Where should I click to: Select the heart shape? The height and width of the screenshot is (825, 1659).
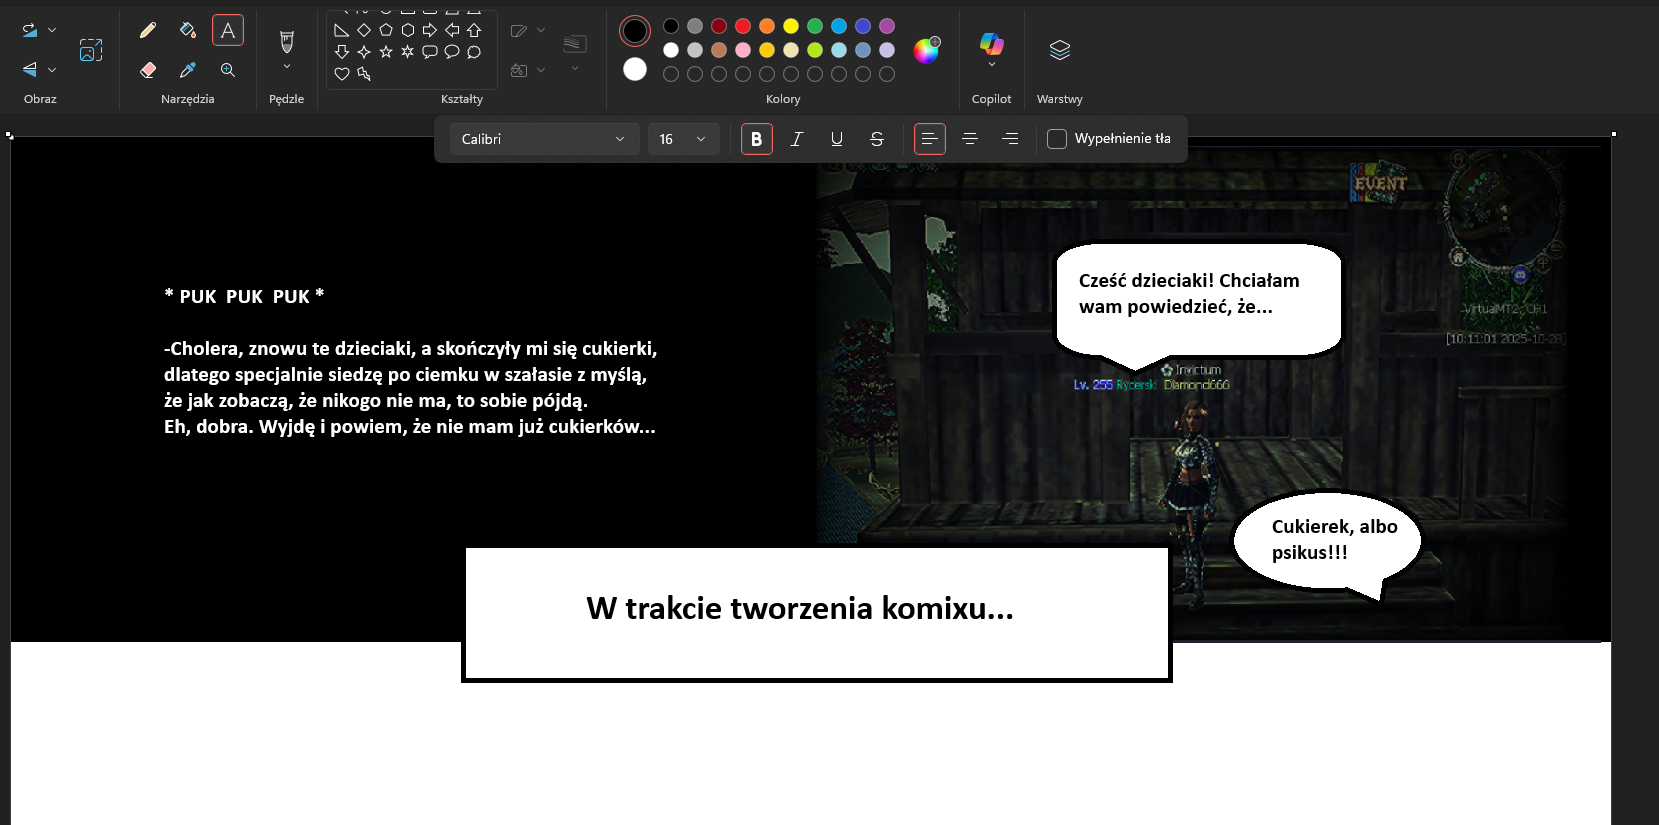click(x=342, y=74)
